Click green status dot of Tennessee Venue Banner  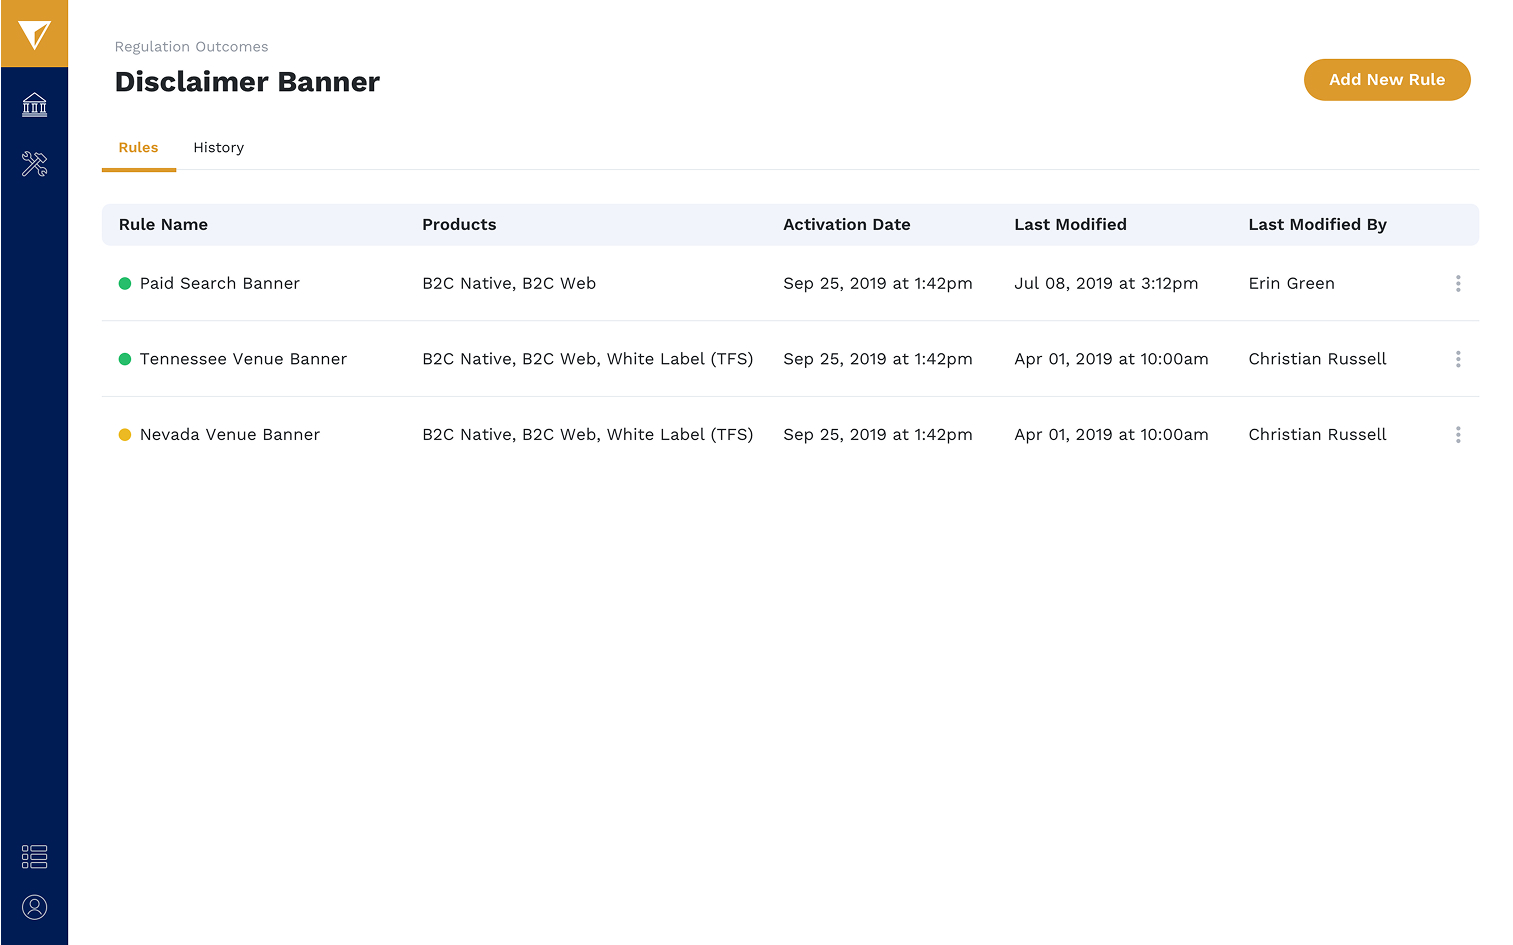pyautogui.click(x=125, y=359)
